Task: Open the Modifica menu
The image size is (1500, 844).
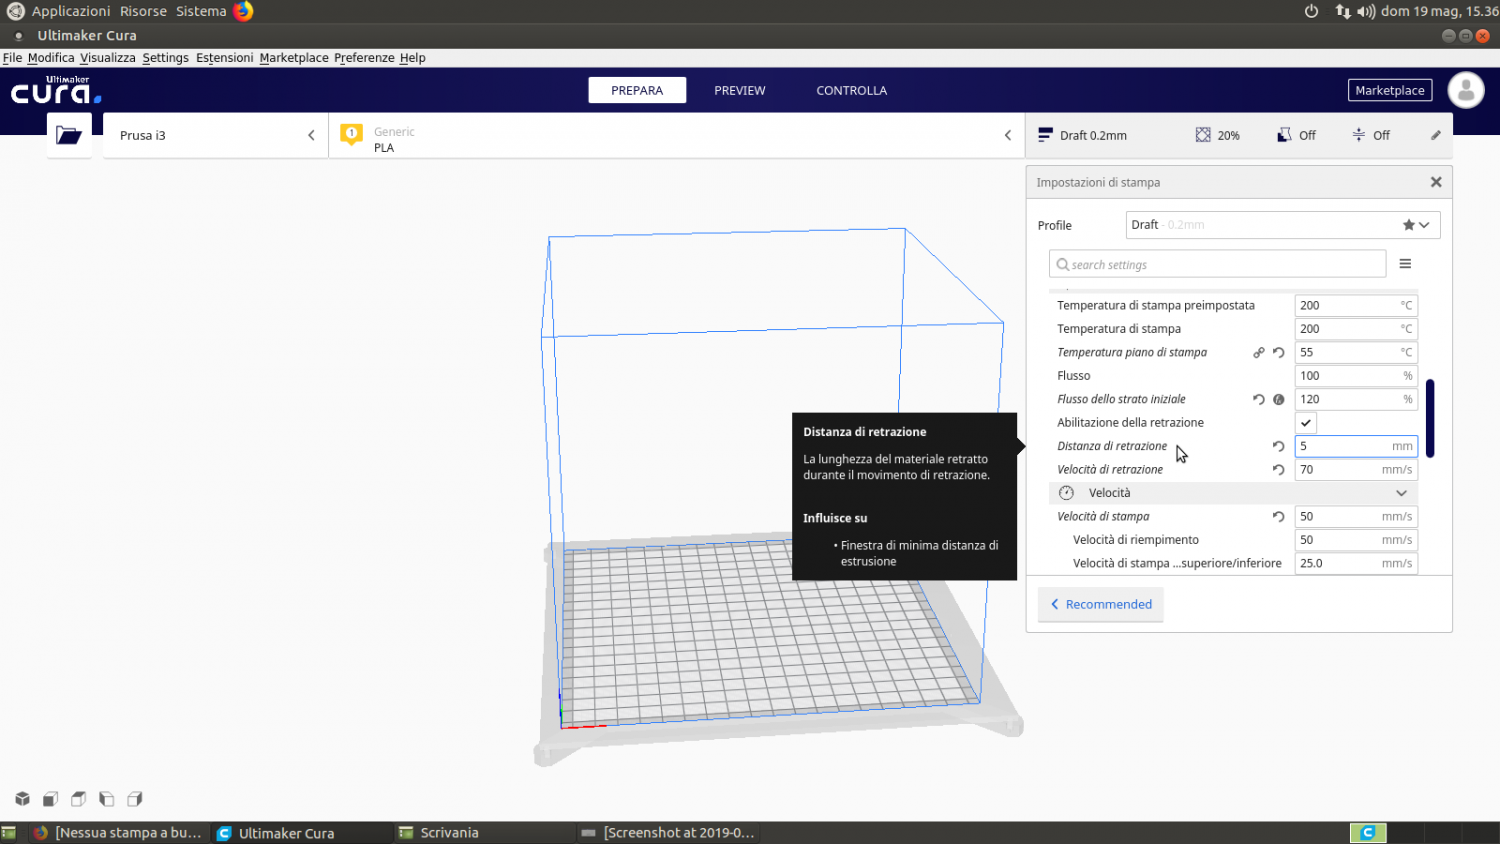Action: pyautogui.click(x=51, y=58)
